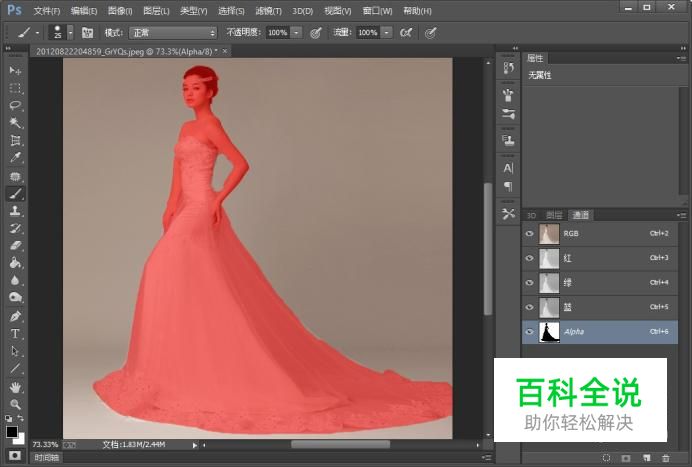Select the History Brush tool
Screen dimensions: 692x467
(15, 228)
